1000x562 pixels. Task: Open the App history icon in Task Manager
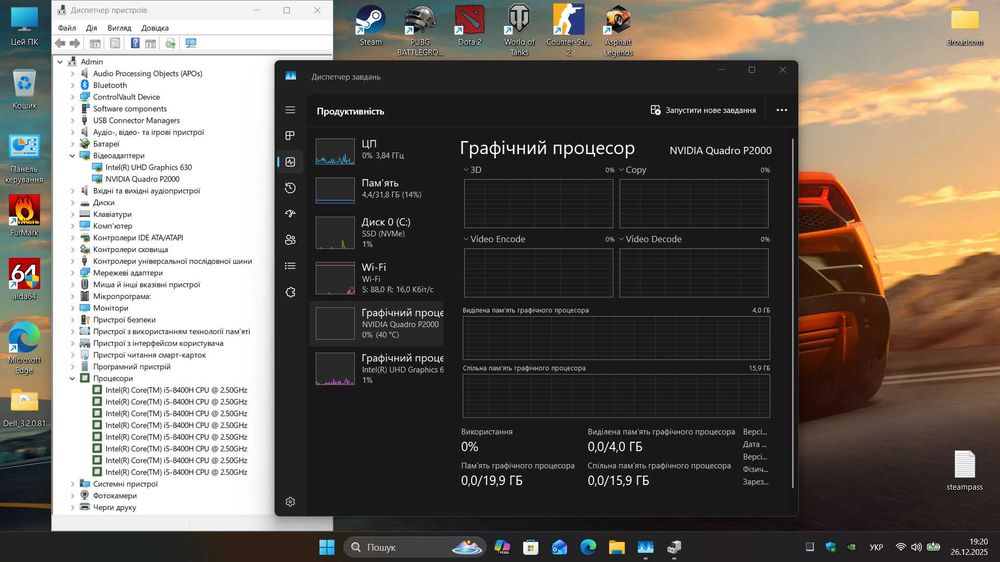290,188
